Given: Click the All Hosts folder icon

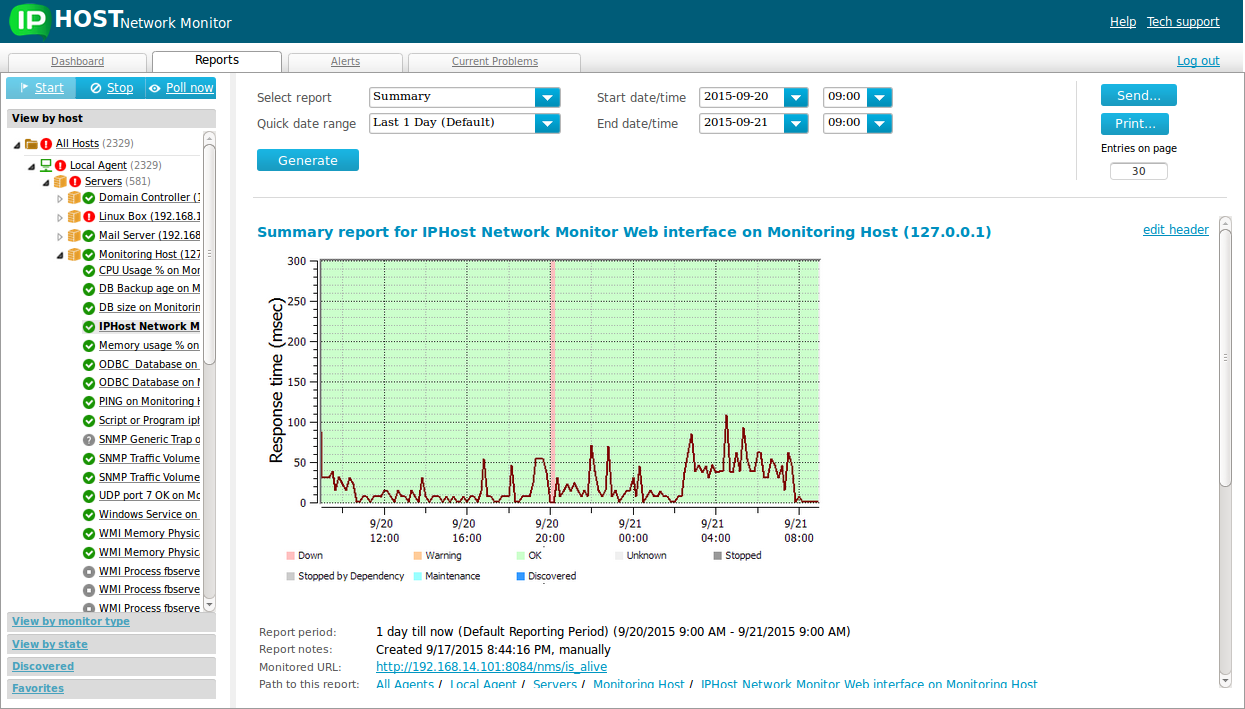Looking at the screenshot, I should 32,144.
